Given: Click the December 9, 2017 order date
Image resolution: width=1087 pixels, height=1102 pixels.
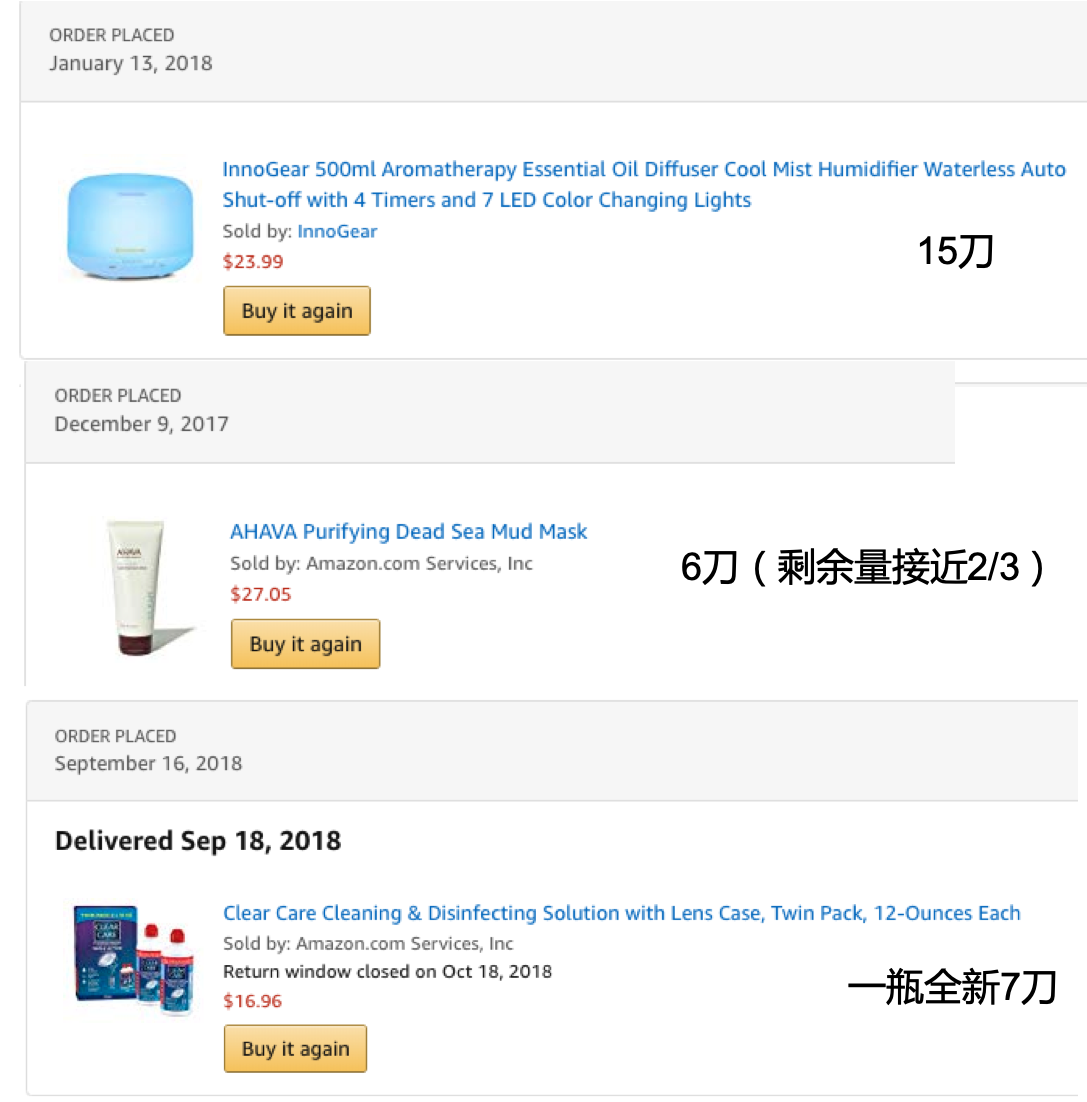Looking at the screenshot, I should coord(141,424).
